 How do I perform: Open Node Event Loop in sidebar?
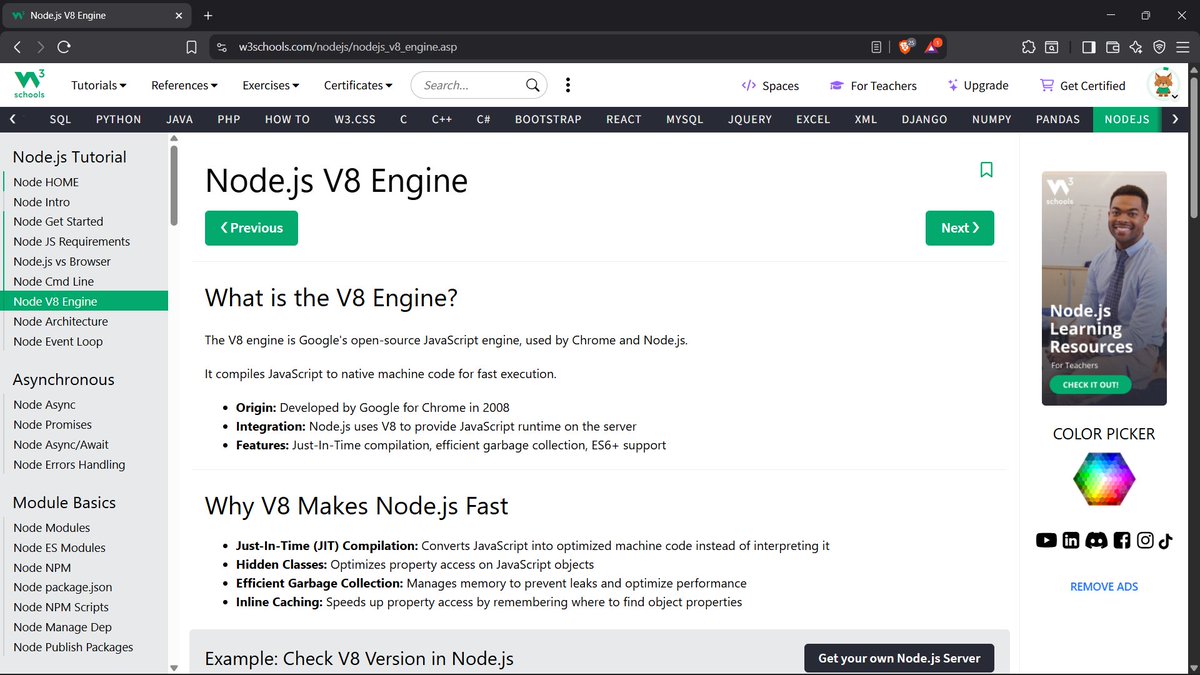pos(58,341)
